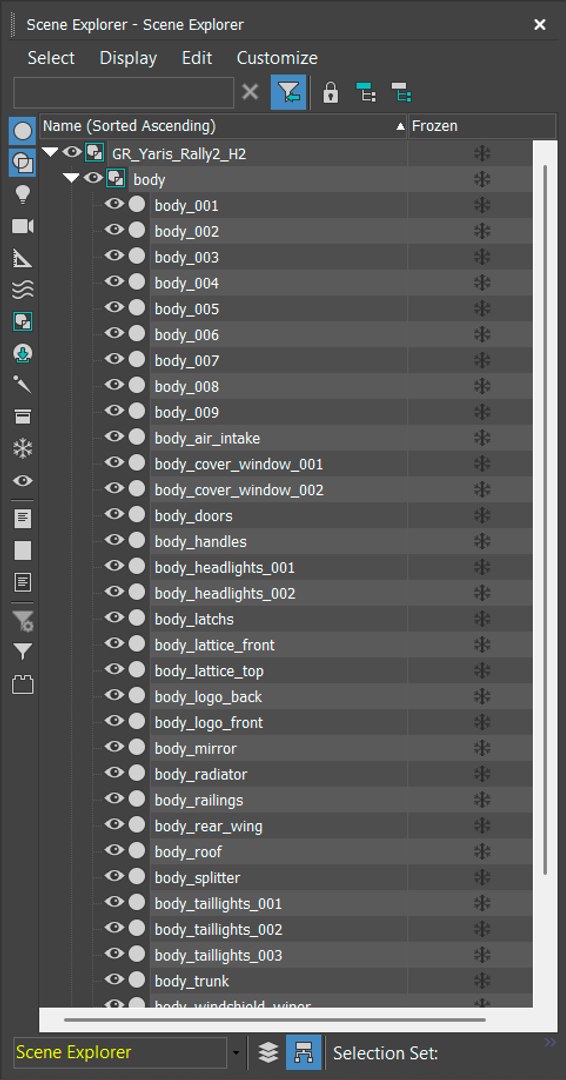Collapse GR_Yaris_Rally2_H2 tree node

pyautogui.click(x=50, y=152)
